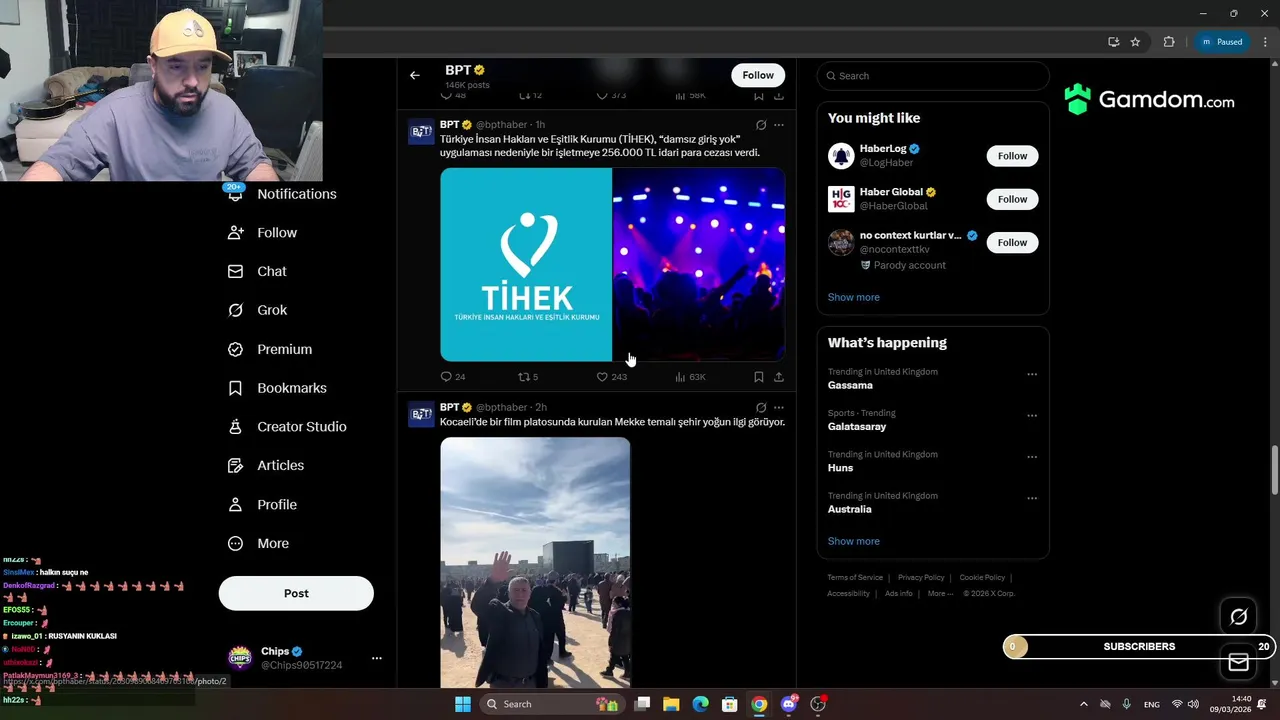Viewport: 1280px width, 720px height.
Task: Bookmark the TİHEK post
Action: point(758,377)
